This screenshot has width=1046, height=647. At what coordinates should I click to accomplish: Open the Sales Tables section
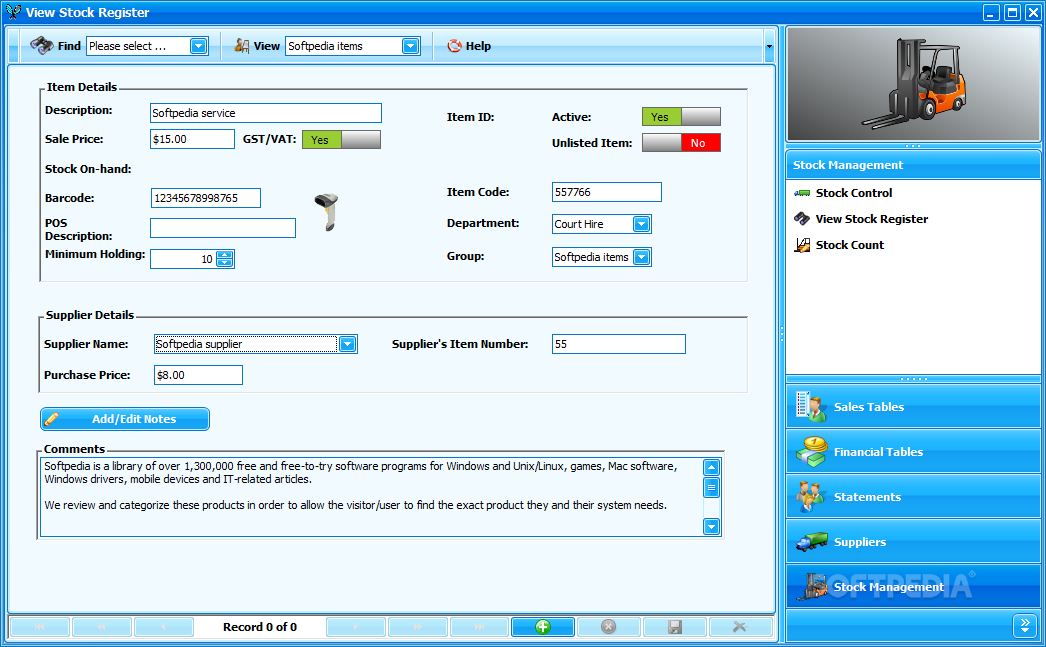(913, 407)
